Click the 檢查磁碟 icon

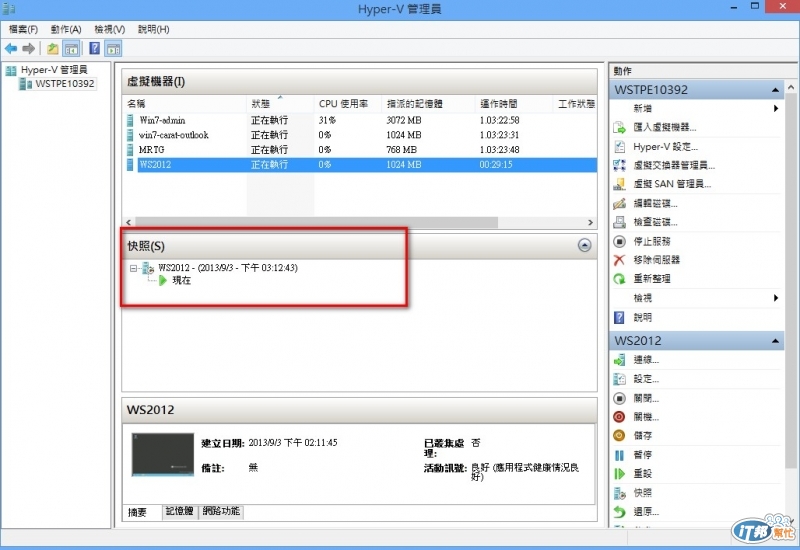tap(619, 222)
